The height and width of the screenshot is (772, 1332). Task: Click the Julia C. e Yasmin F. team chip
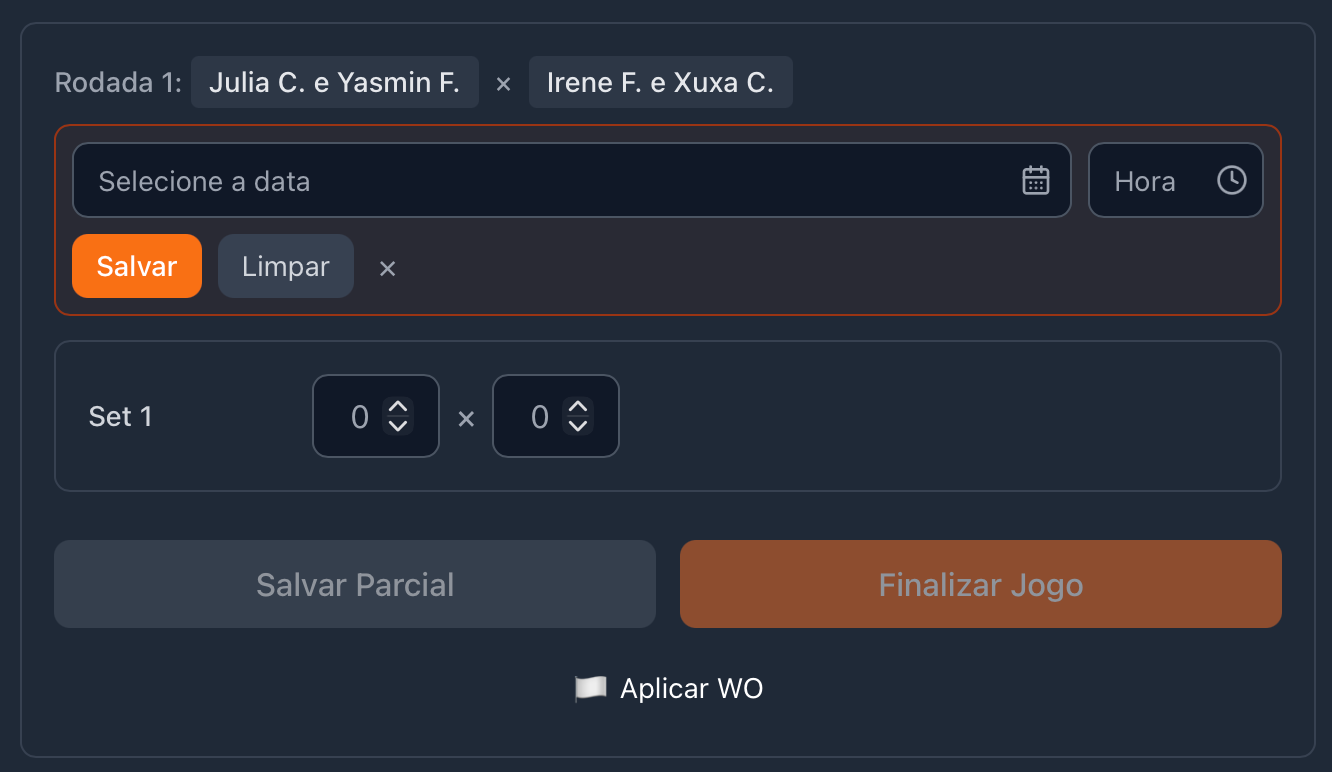pos(334,83)
